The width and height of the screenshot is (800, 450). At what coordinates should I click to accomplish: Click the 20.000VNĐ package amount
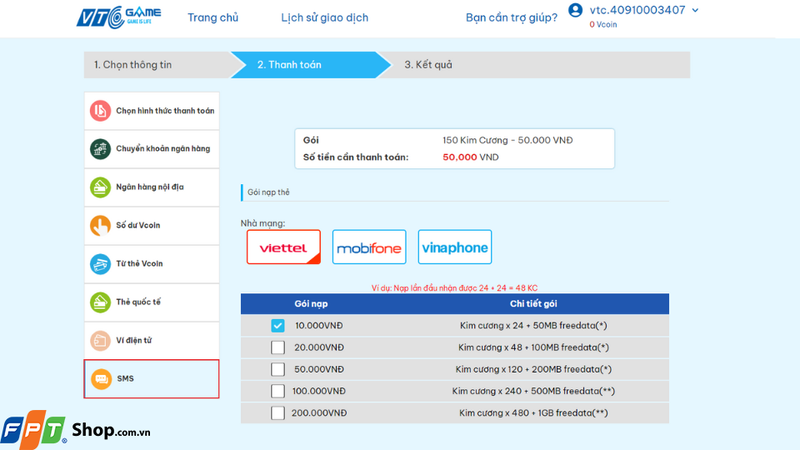click(319, 347)
